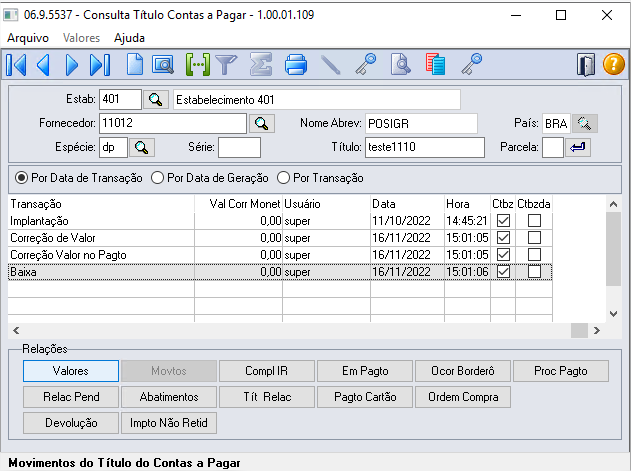Toggle Ctbzda checkbox on Correção Valor no Pagto row

(534, 254)
